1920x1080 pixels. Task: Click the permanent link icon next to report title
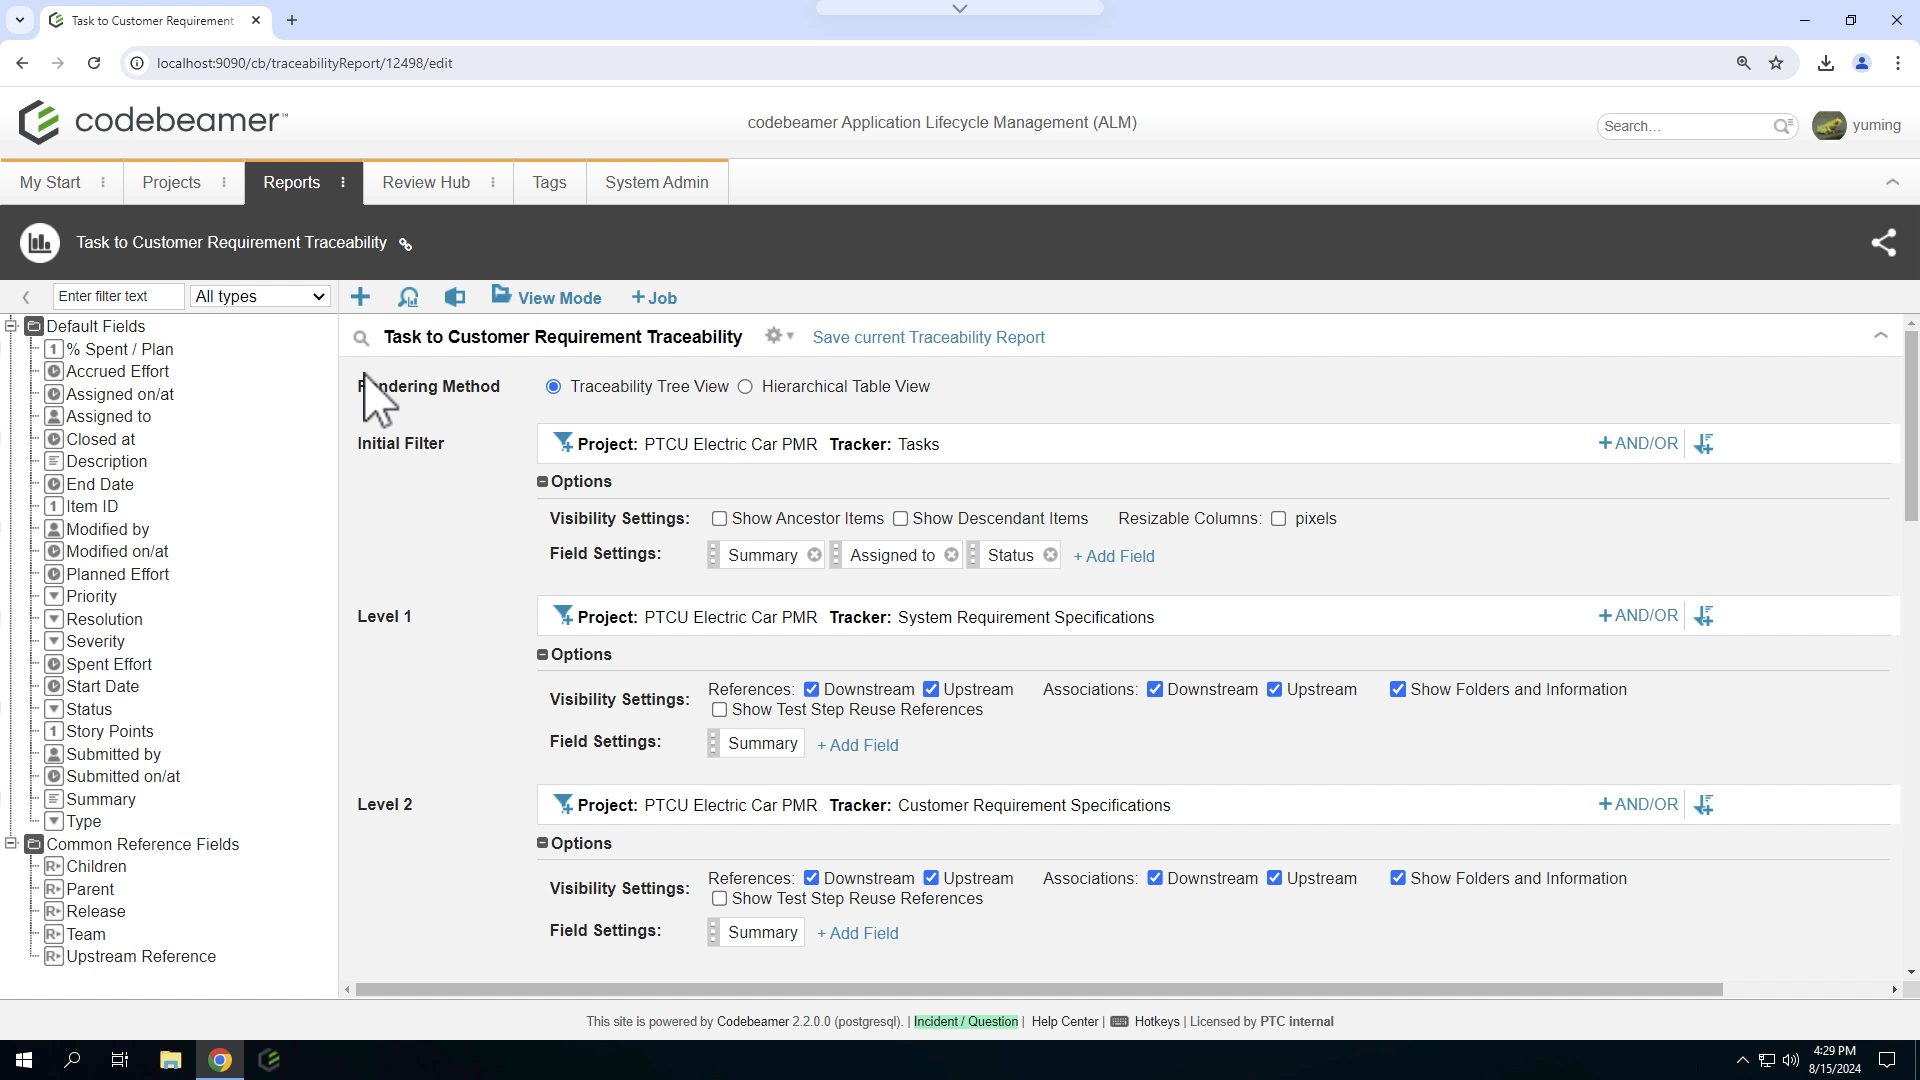pos(405,244)
